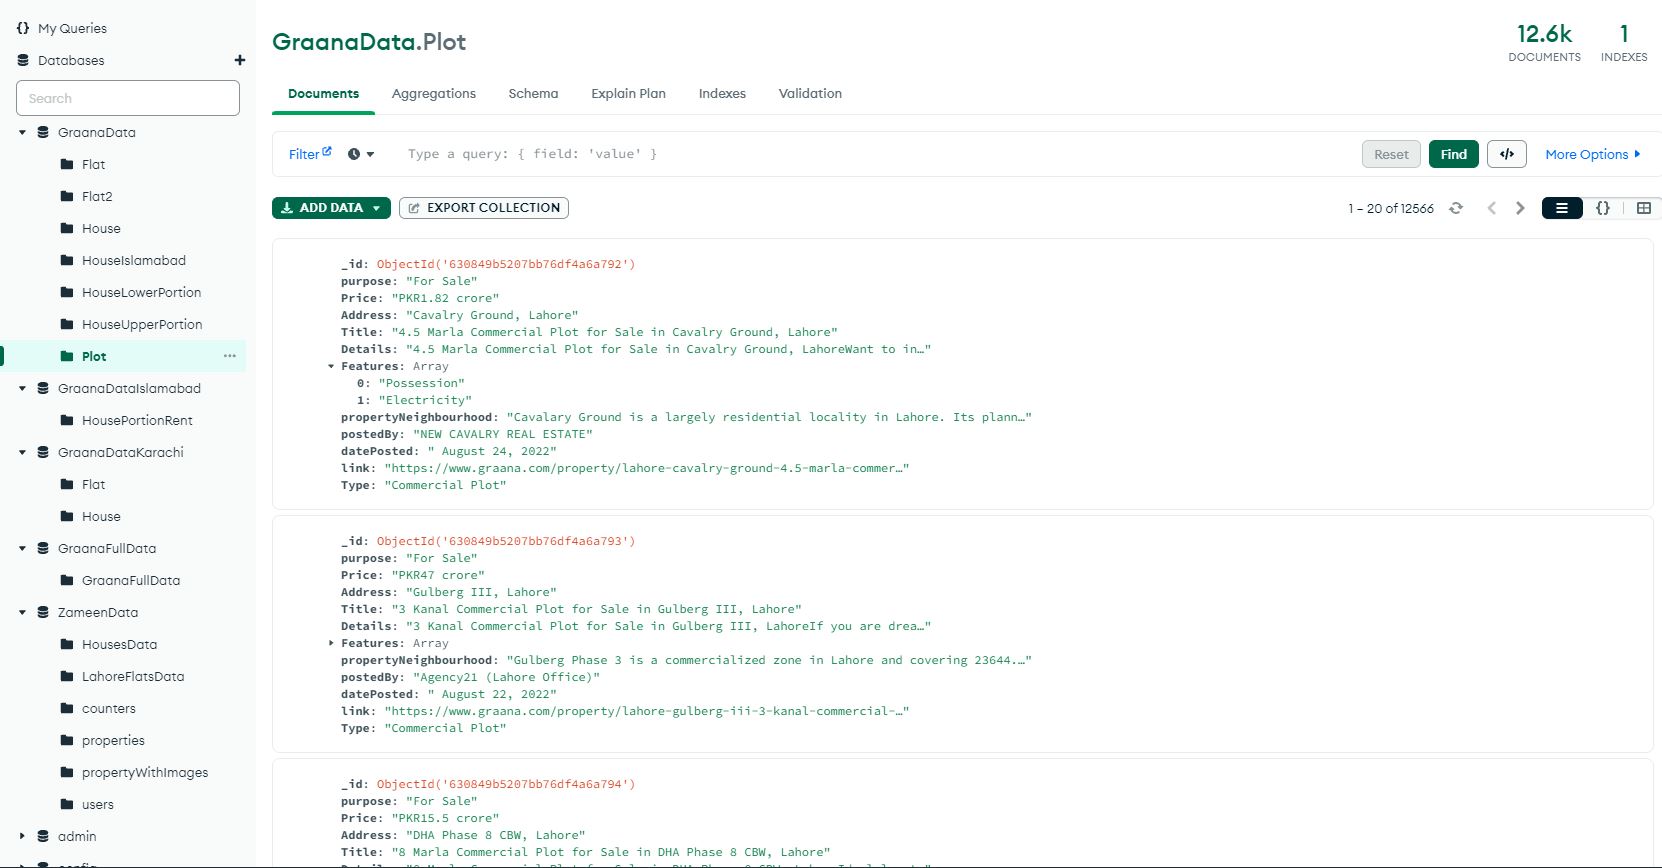
Task: Open the HouseLowerPortion collection
Action: click(x=141, y=292)
